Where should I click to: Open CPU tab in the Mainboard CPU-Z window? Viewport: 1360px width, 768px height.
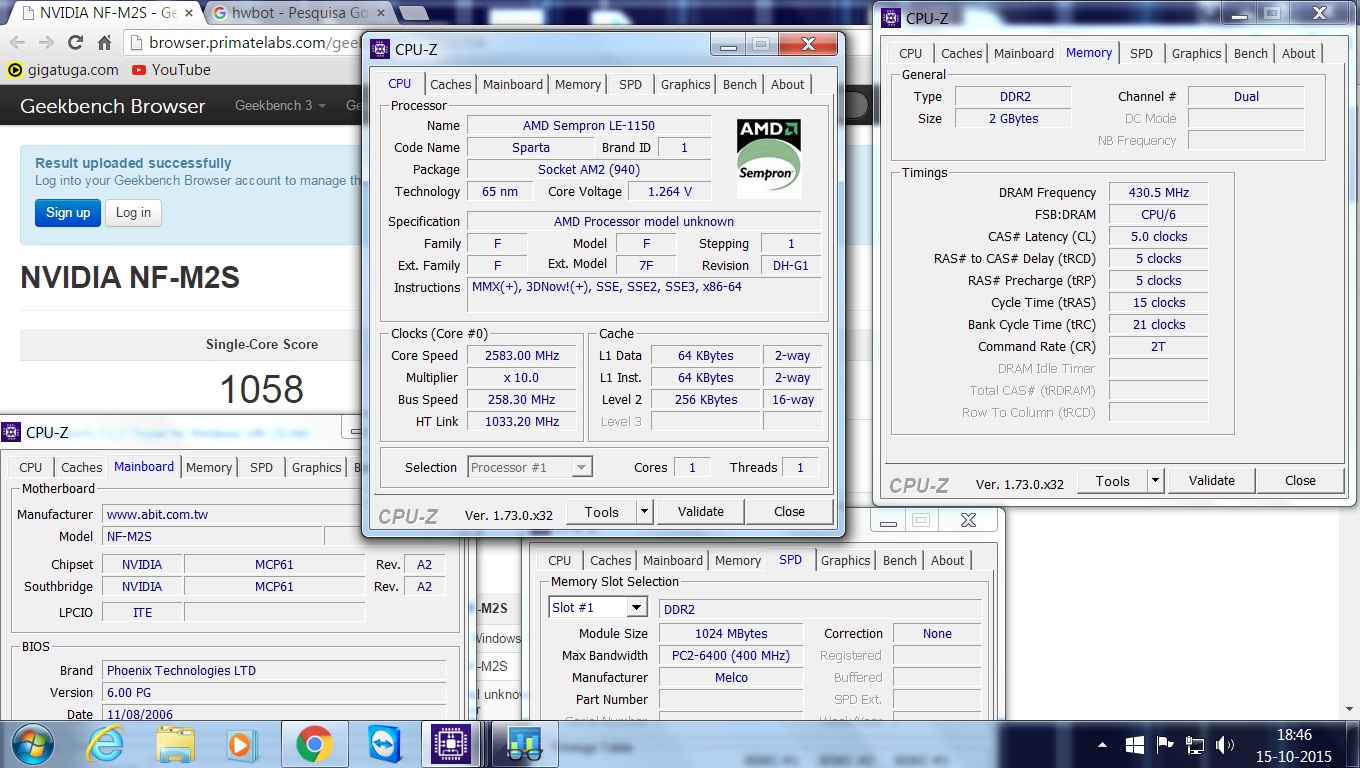31,467
